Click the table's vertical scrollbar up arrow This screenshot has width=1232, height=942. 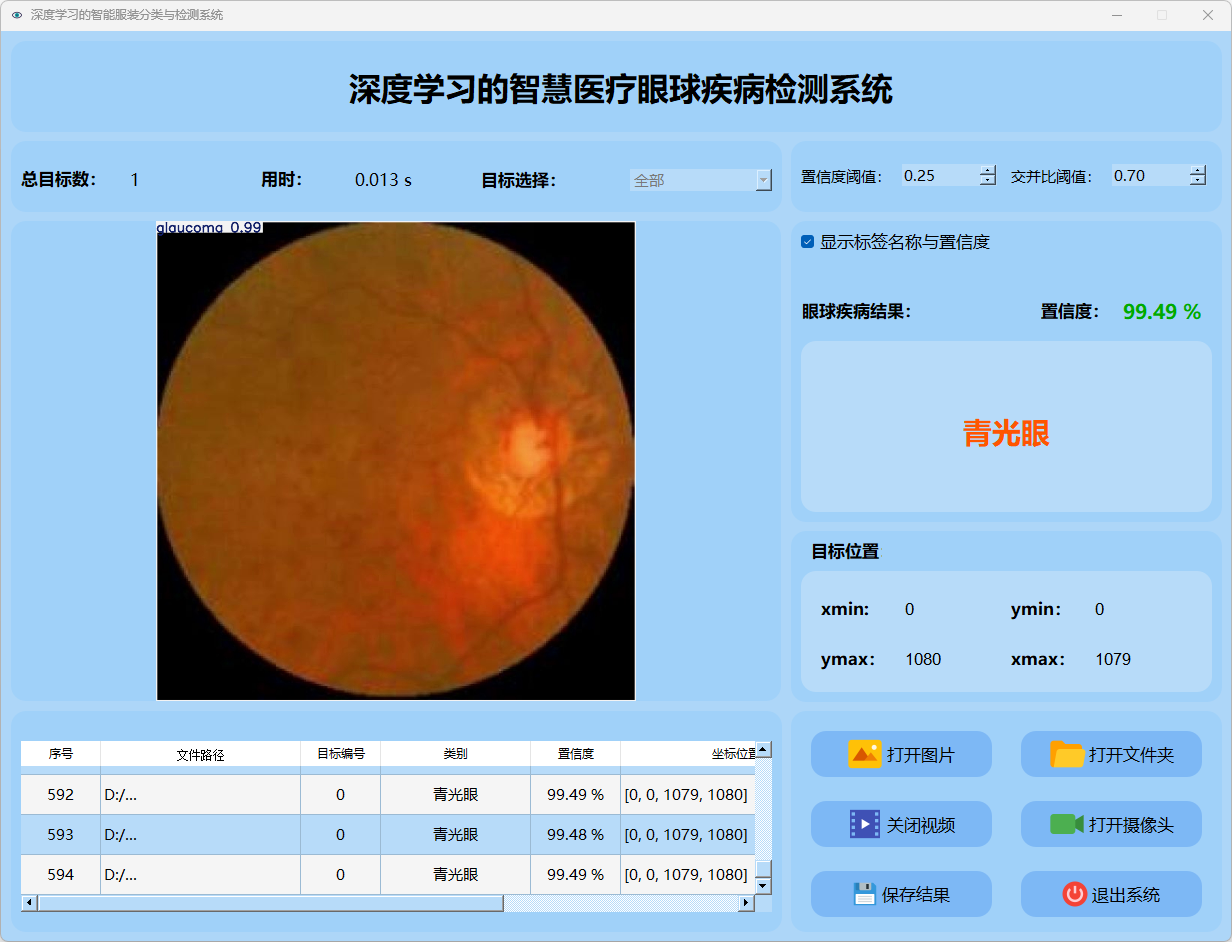[x=763, y=749]
